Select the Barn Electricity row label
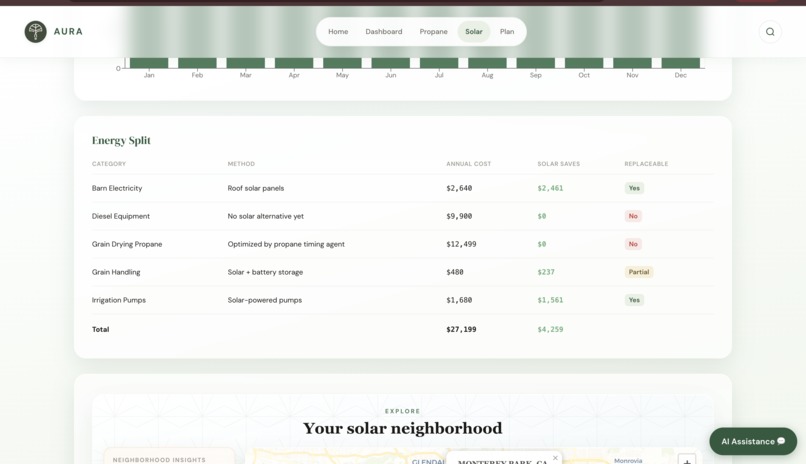806x464 pixels. (117, 188)
